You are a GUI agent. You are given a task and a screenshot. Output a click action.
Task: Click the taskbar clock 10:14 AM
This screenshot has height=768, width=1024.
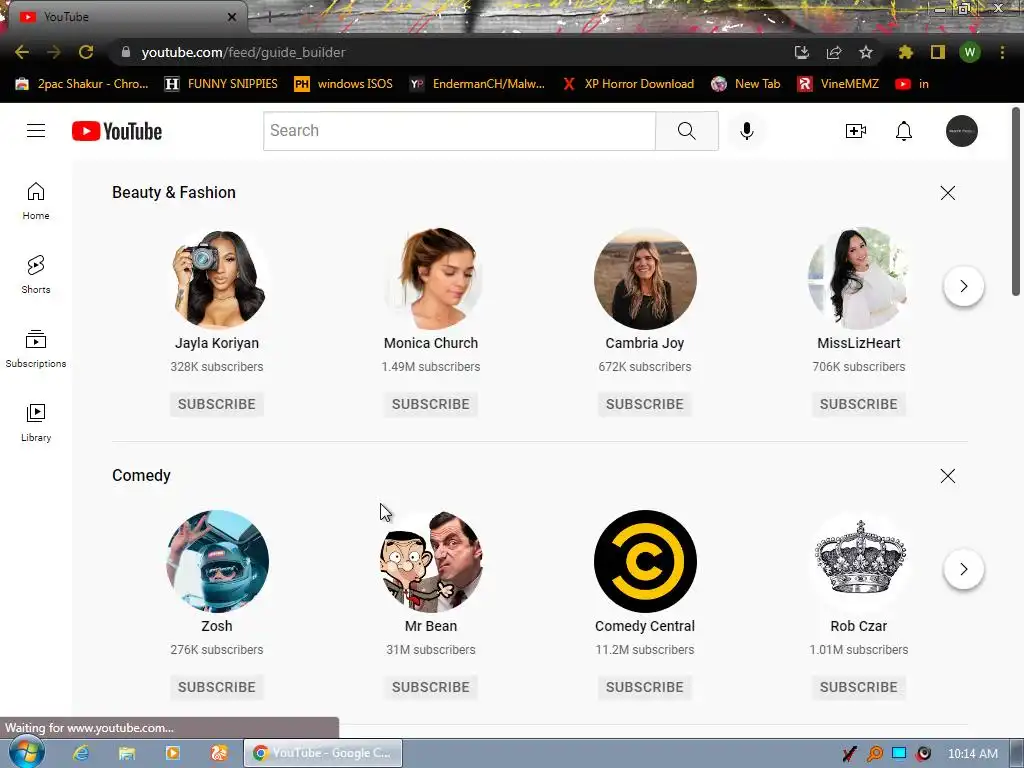click(x=972, y=754)
